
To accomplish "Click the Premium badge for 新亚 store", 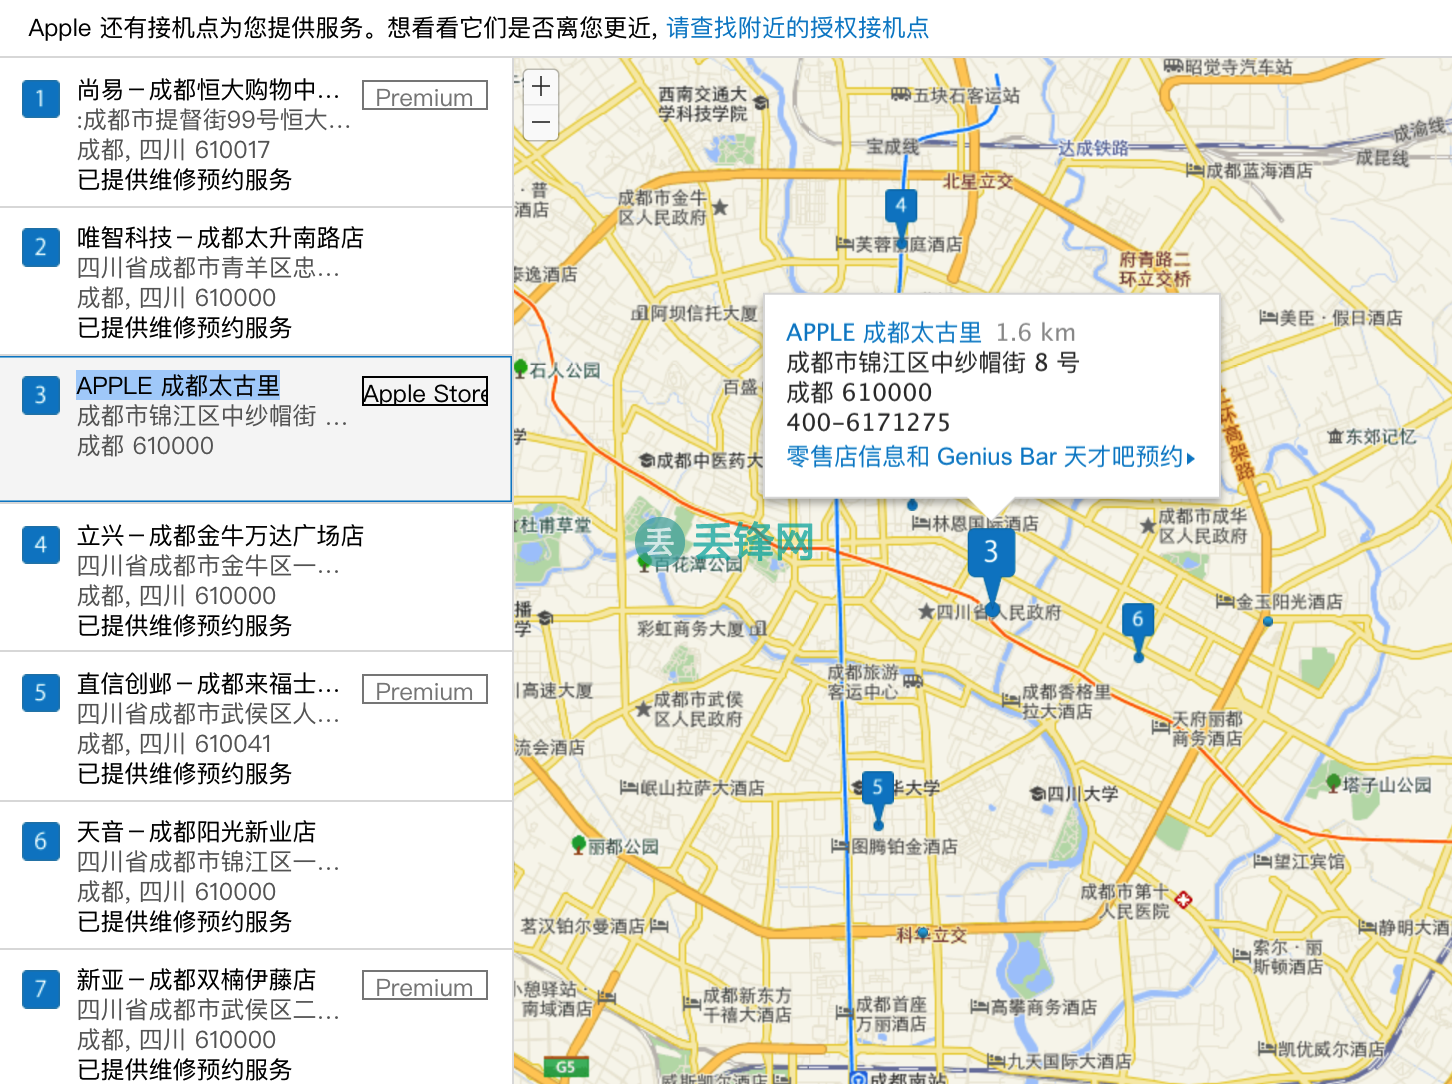I will coord(425,986).
